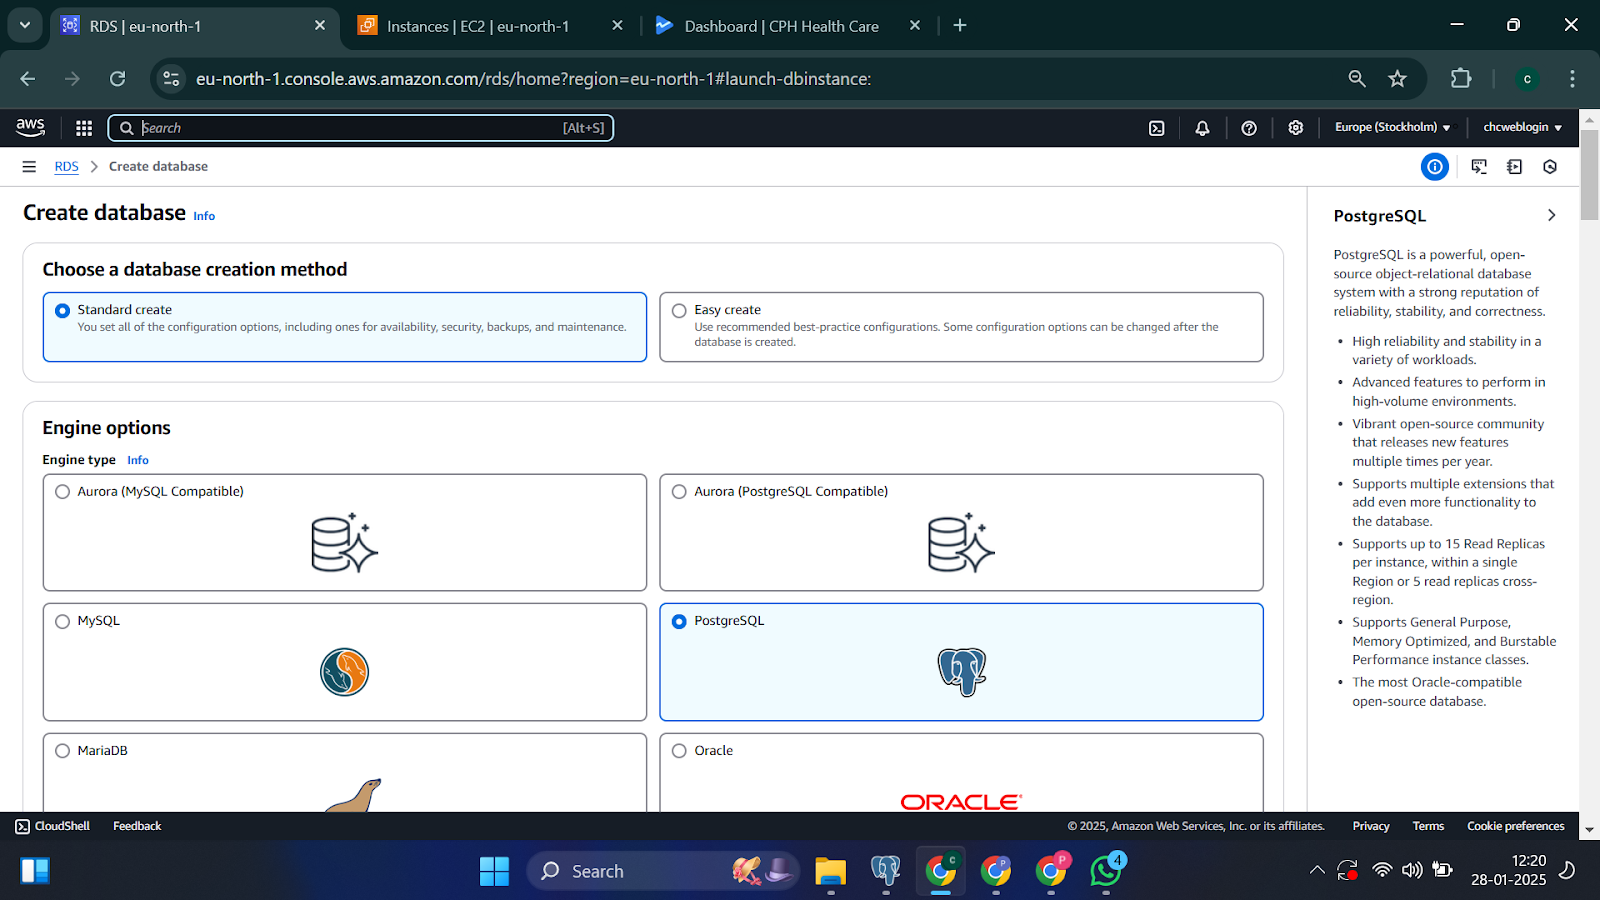Click the MySQL dolphin logo
Image resolution: width=1600 pixels, height=900 pixels.
coord(345,672)
